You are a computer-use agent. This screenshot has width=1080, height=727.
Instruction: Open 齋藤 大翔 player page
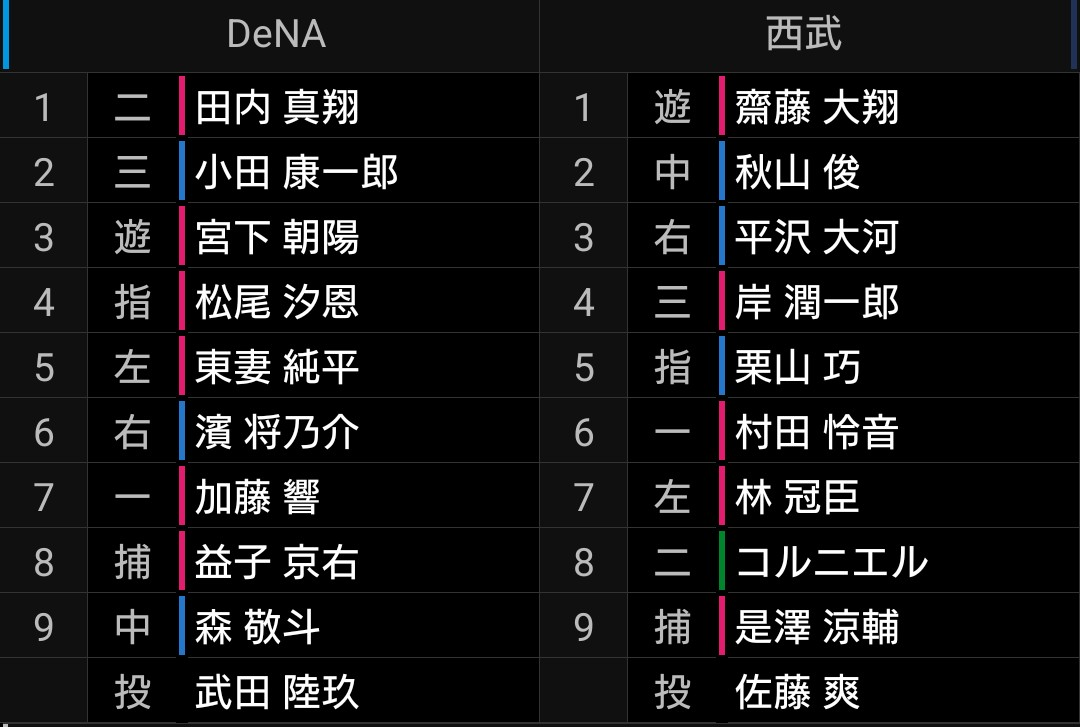point(817,107)
